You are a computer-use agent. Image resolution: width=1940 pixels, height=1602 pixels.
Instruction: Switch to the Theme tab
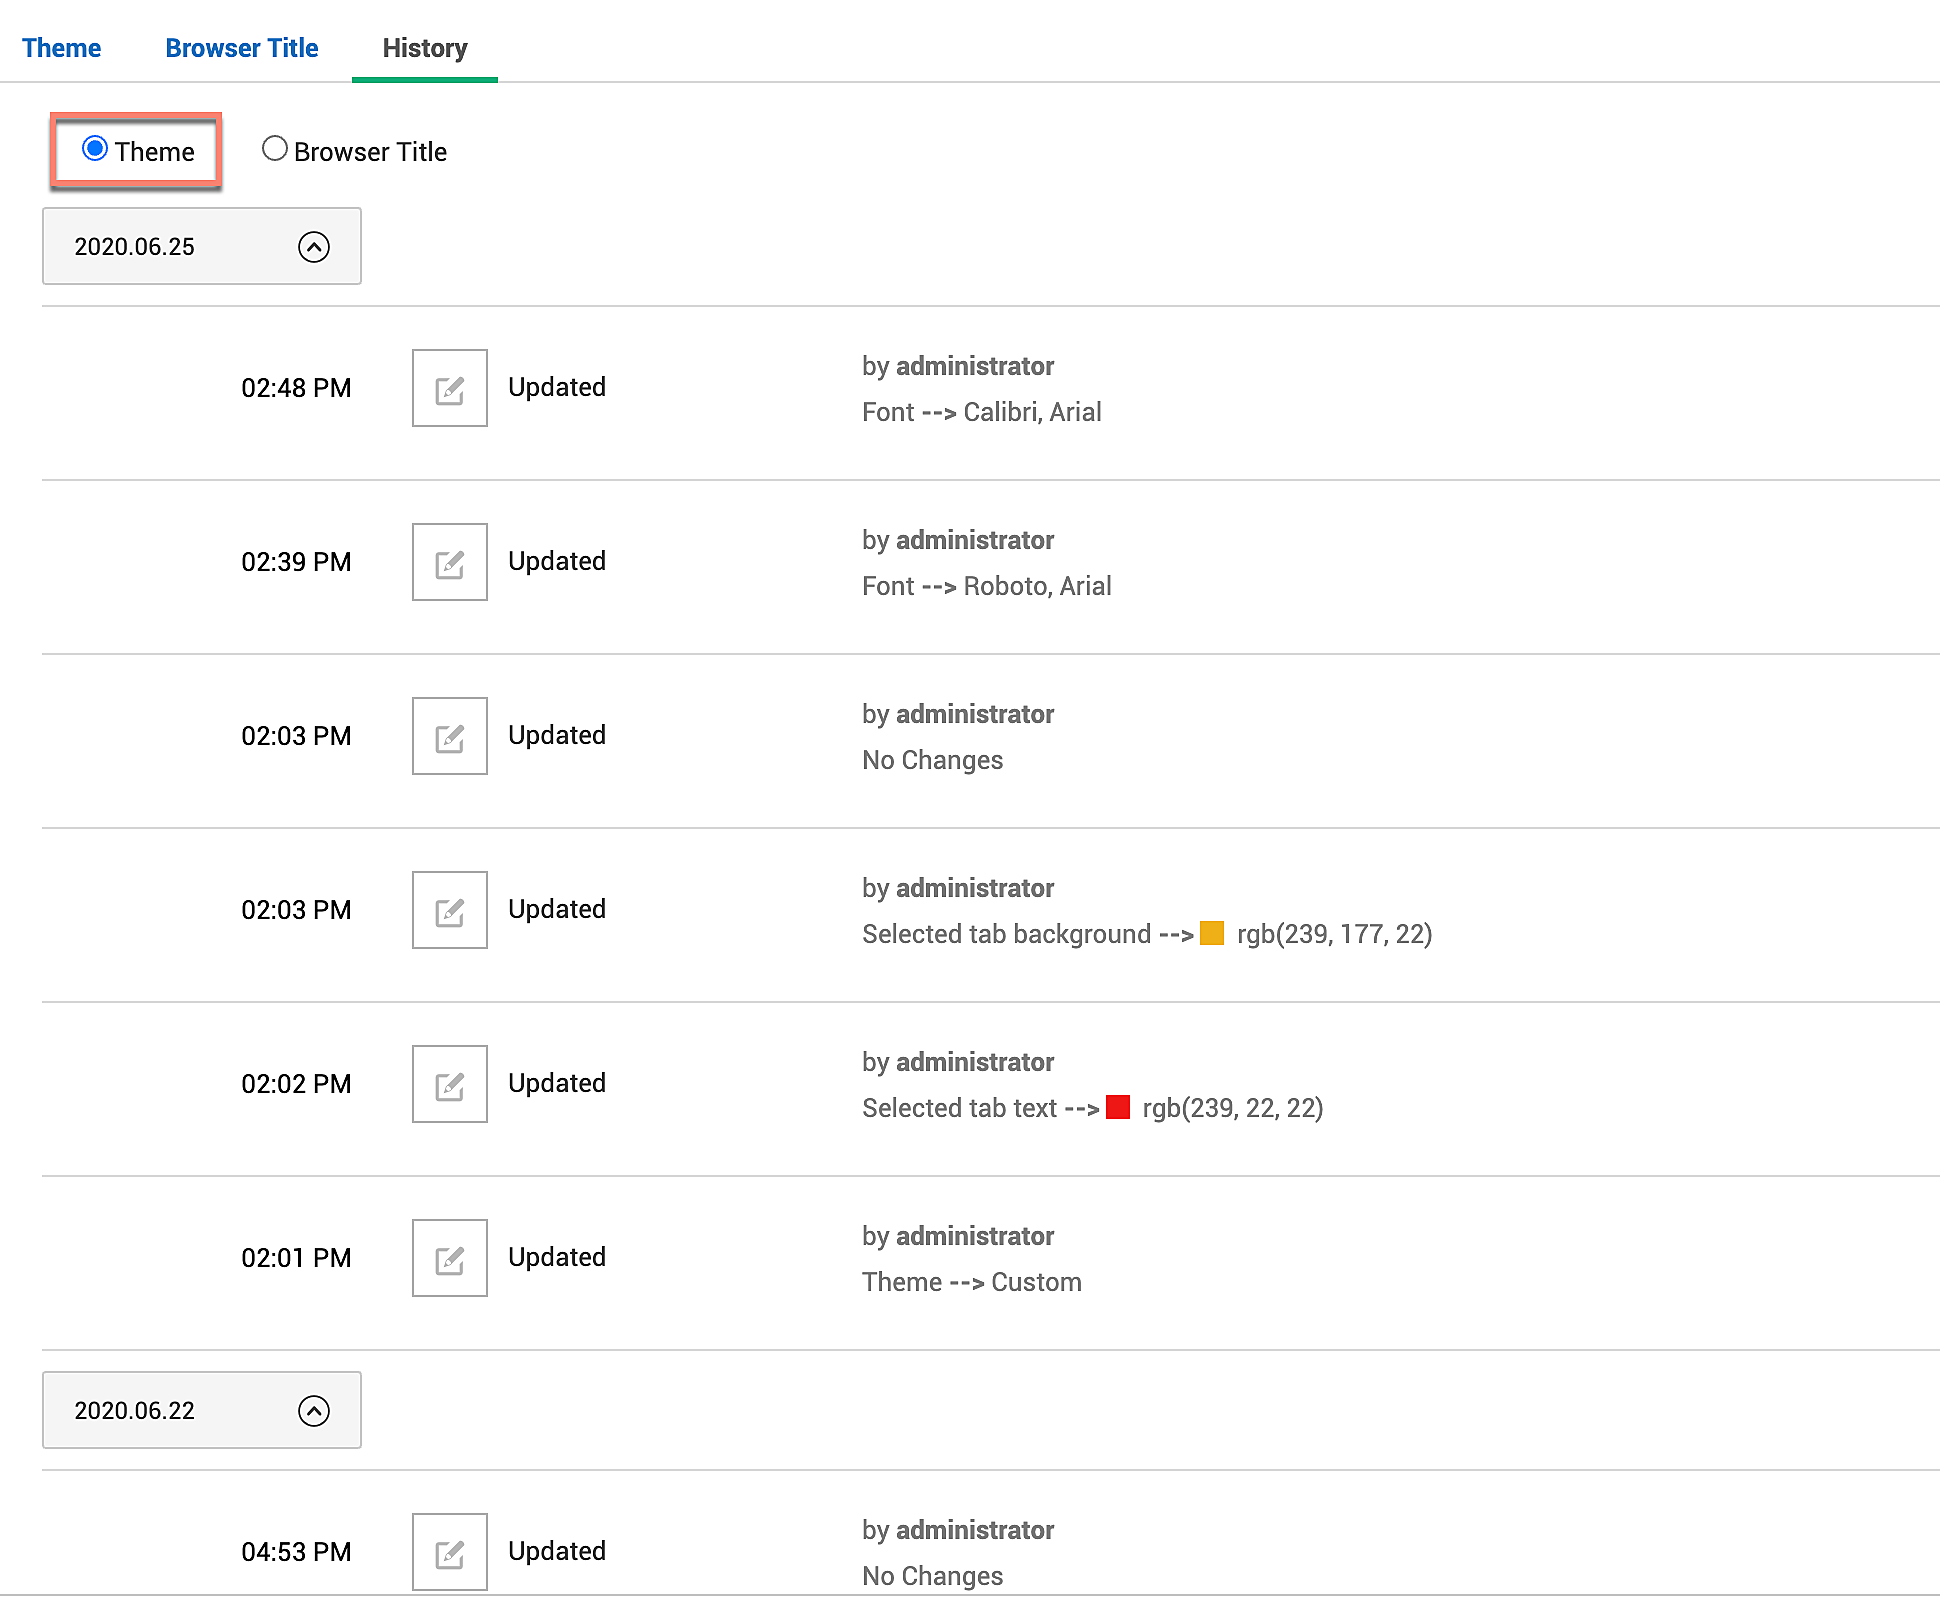click(x=61, y=48)
